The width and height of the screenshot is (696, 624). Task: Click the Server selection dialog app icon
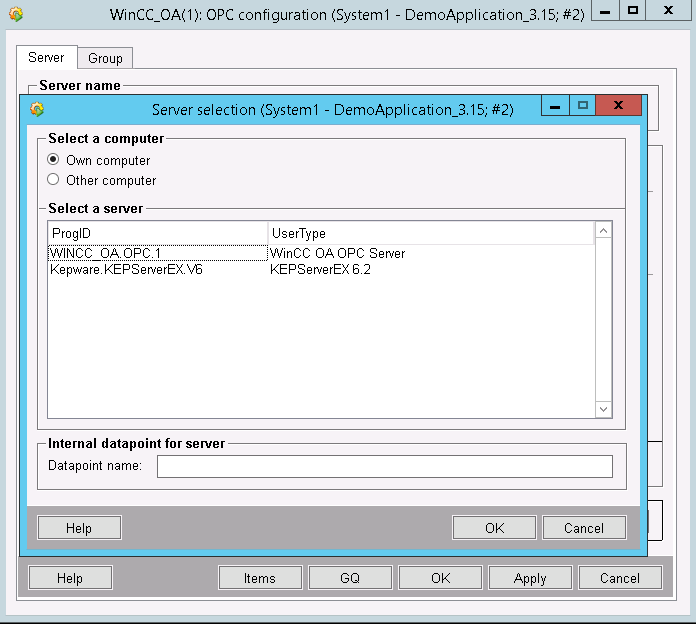[x=37, y=110]
